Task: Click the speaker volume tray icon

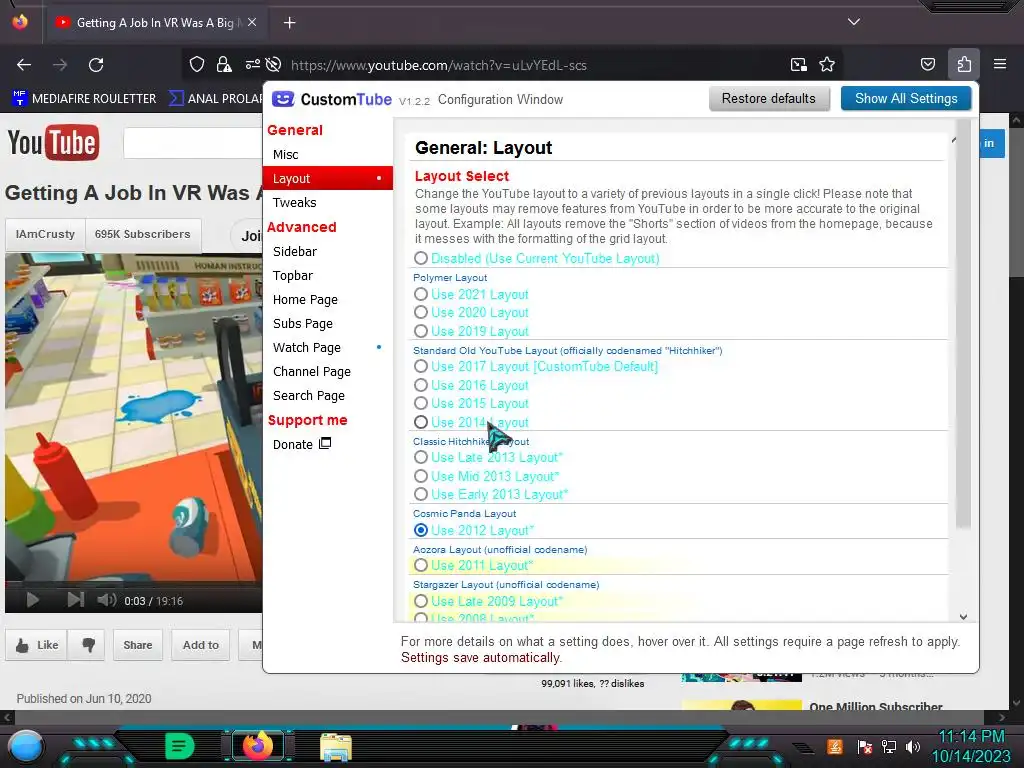Action: [913, 746]
